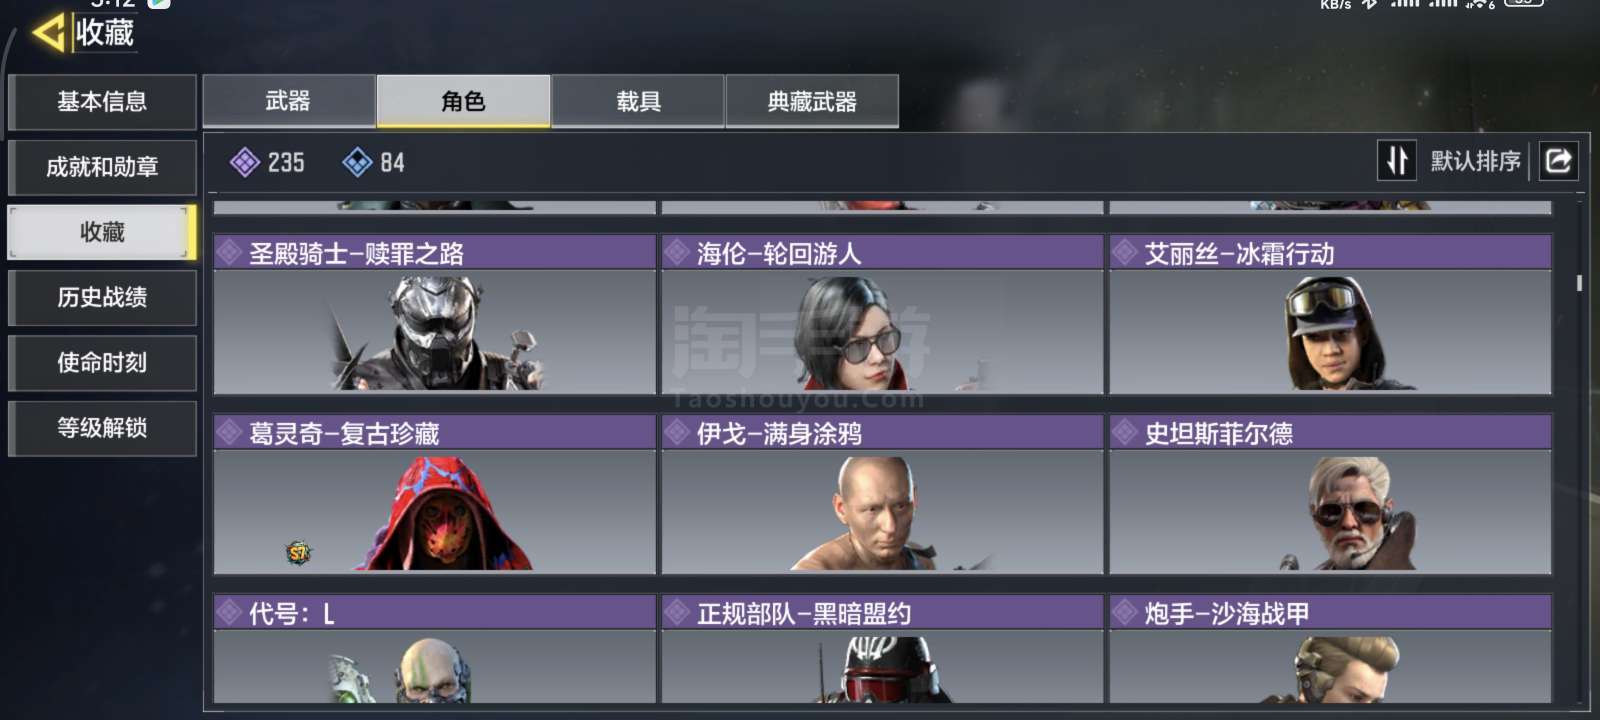
Task: Open 典藏武器 tab
Action: (x=812, y=101)
